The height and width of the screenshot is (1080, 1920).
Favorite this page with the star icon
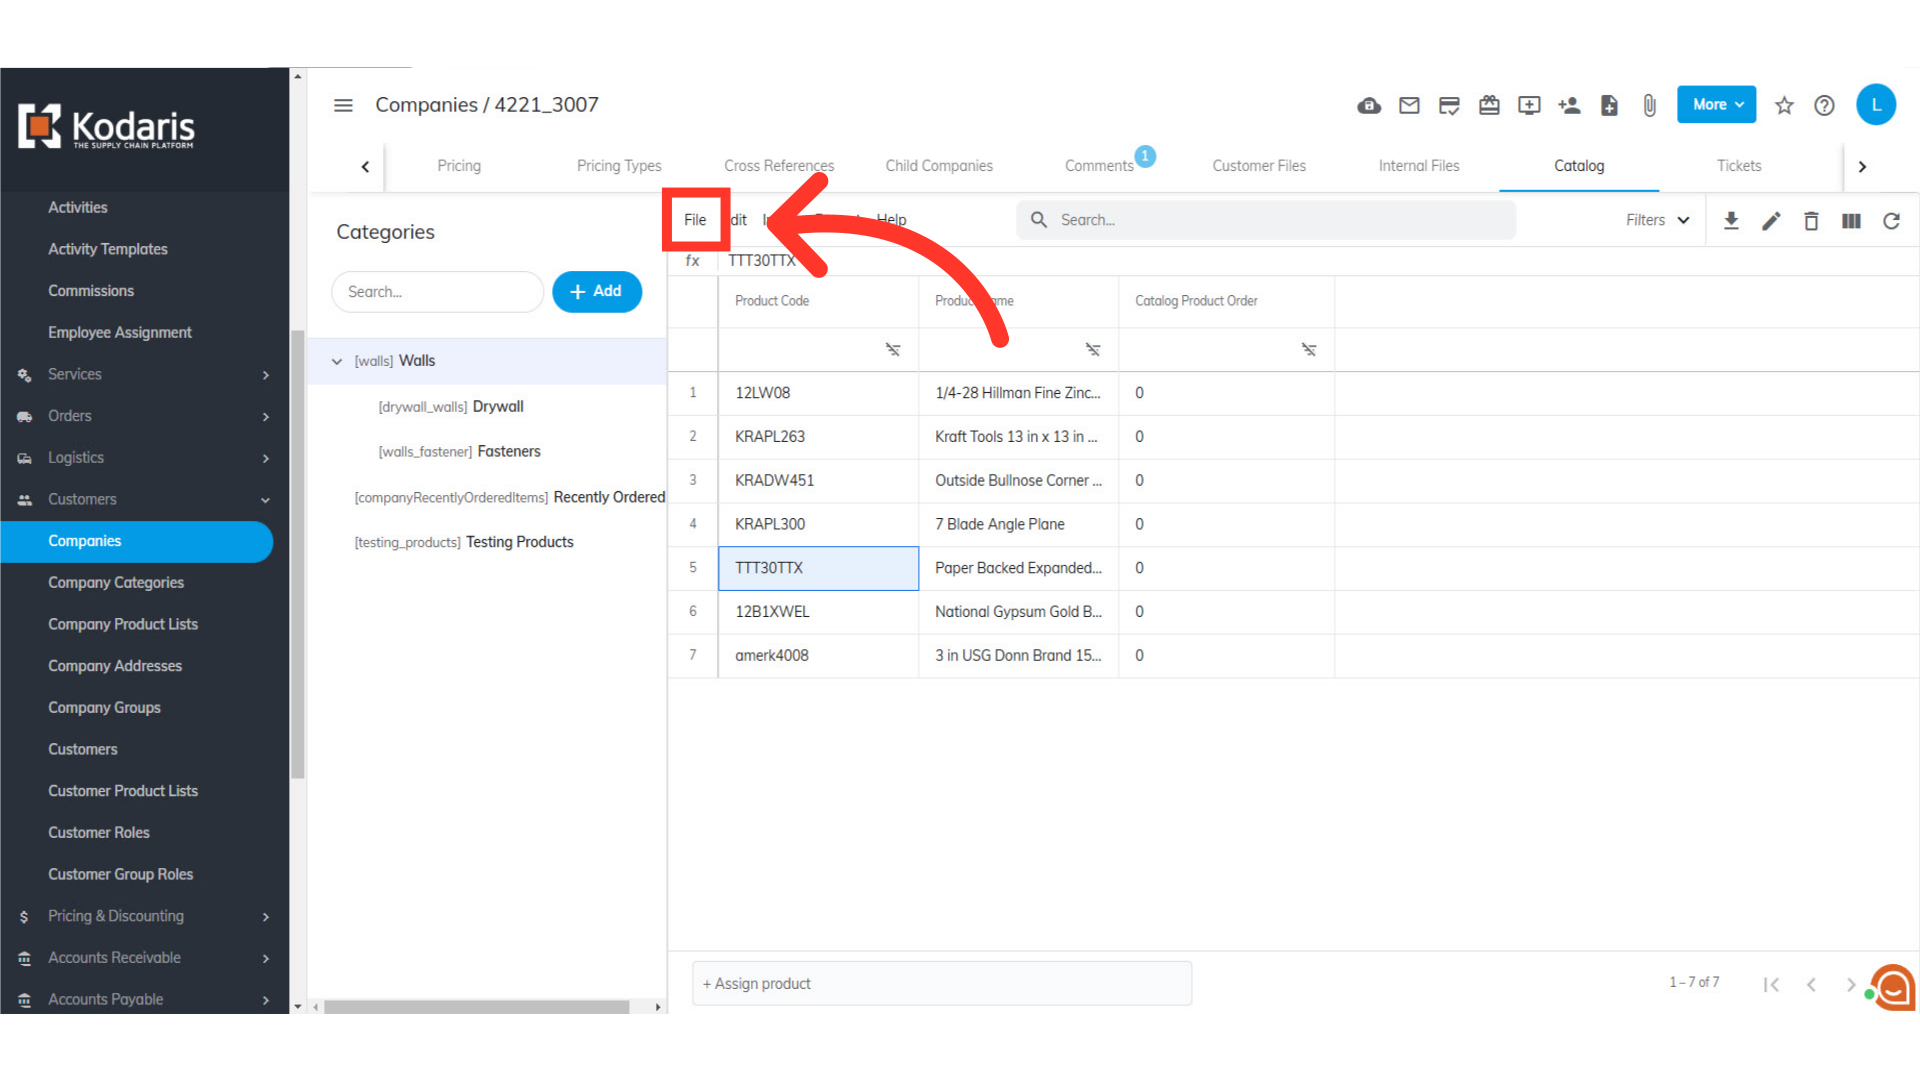pyautogui.click(x=1784, y=106)
